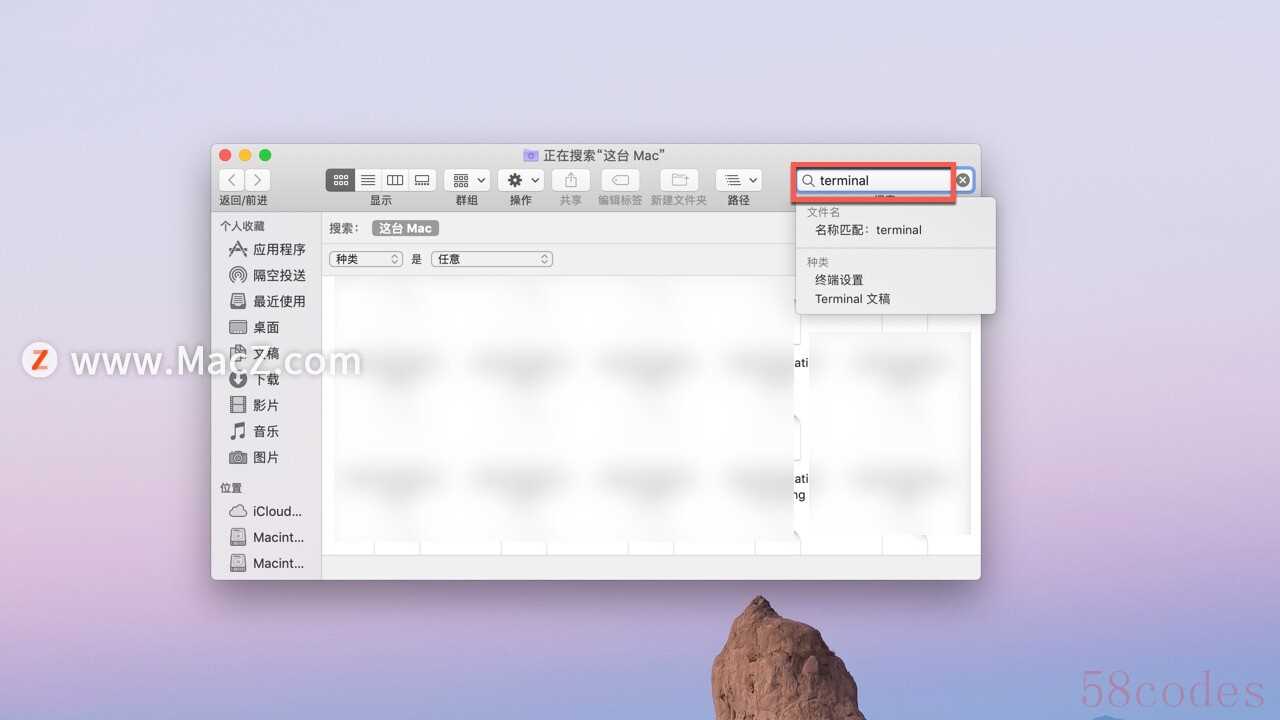Image resolution: width=1280 pixels, height=720 pixels.
Task: Open the 路径 path dropdown
Action: tap(739, 180)
